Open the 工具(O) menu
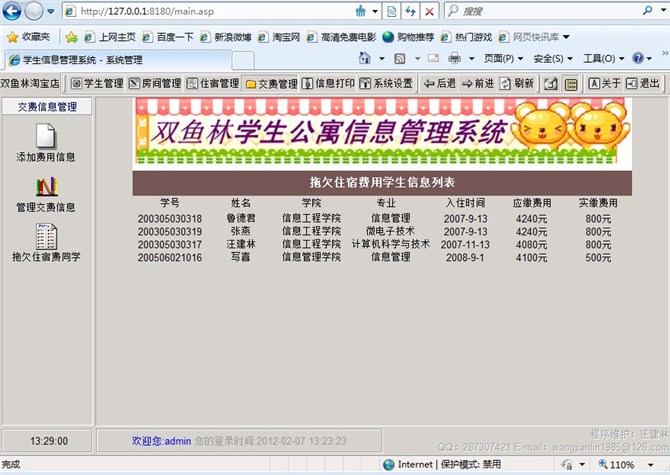670x475 pixels. point(604,59)
